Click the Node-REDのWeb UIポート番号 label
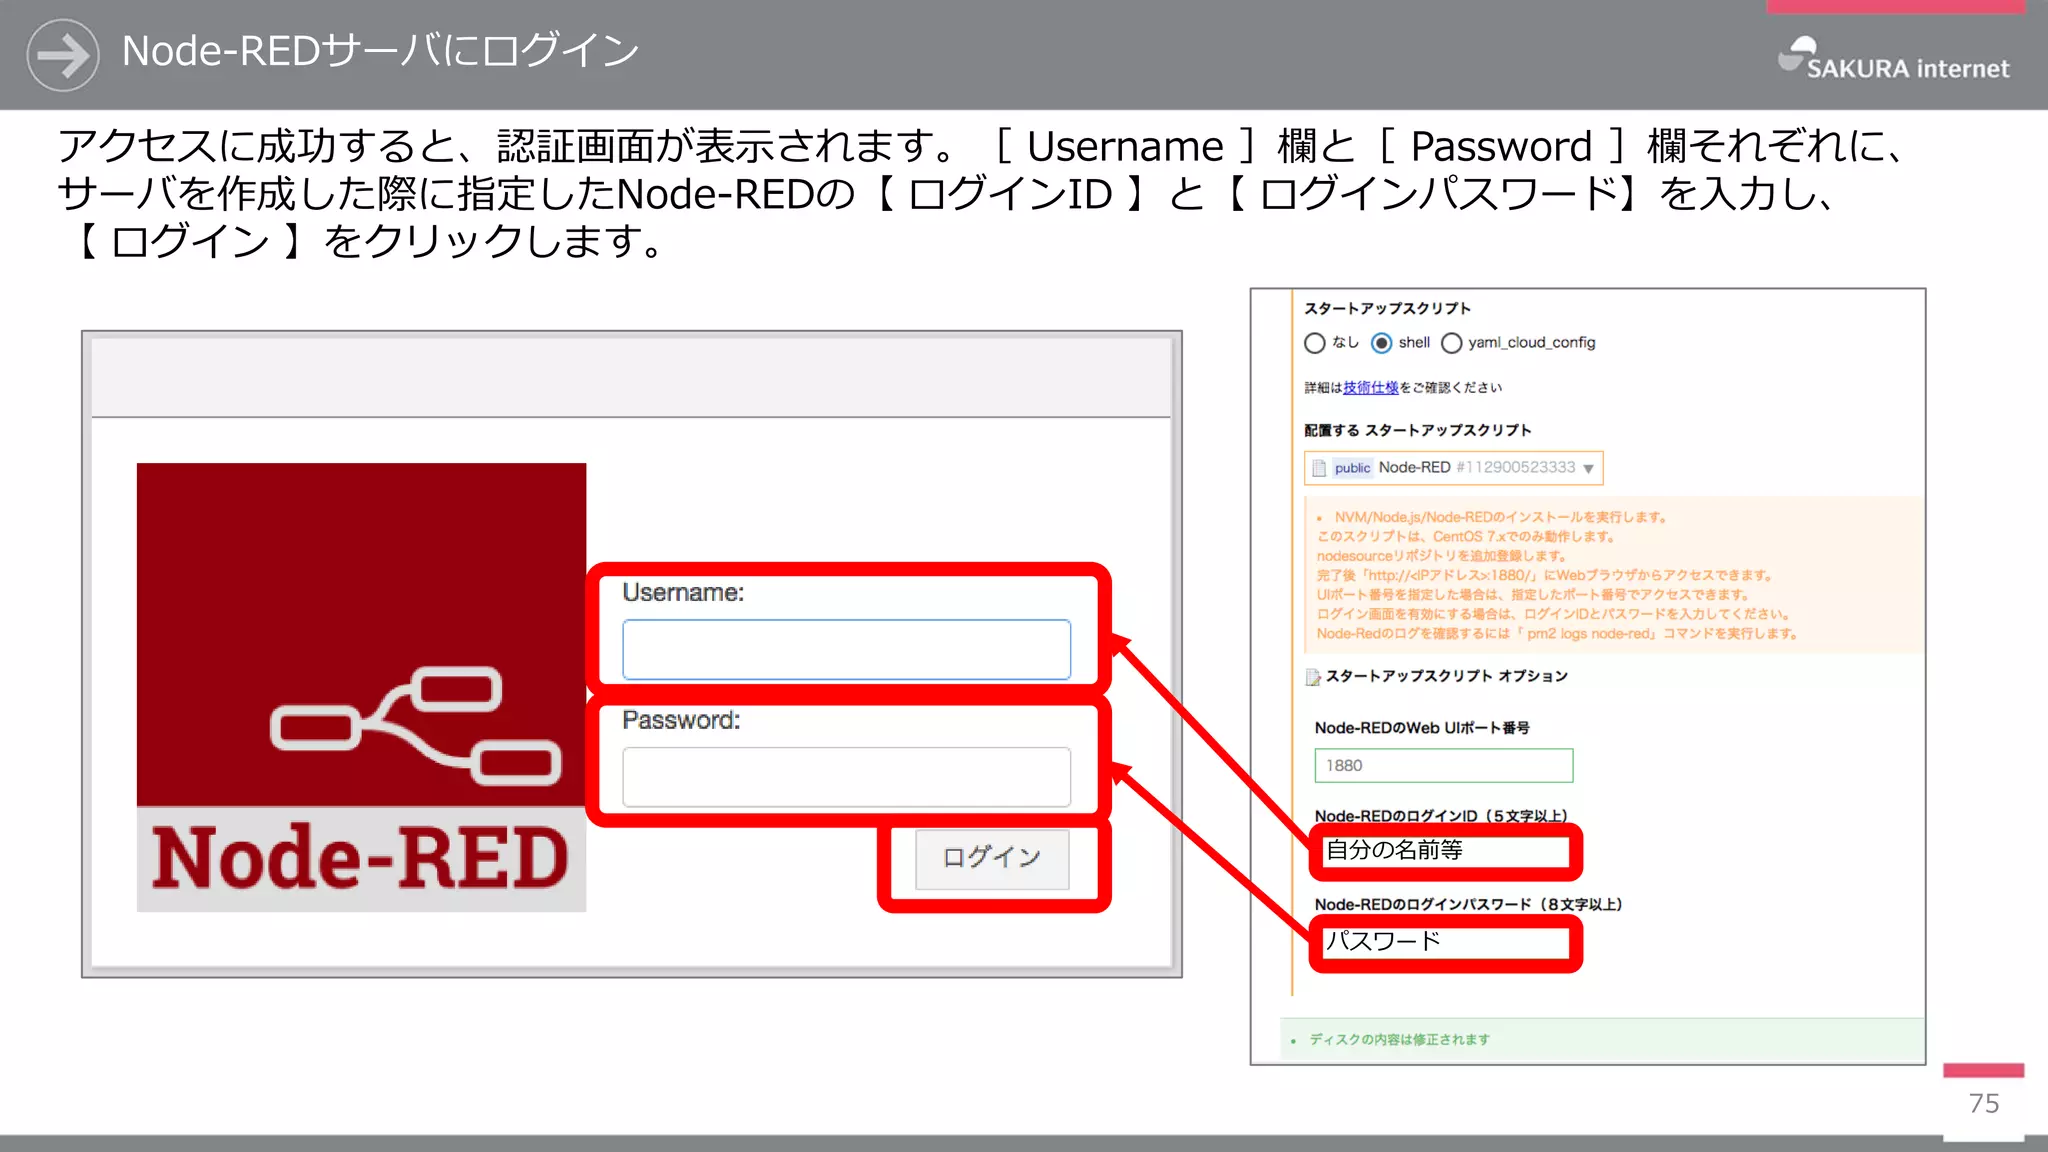This screenshot has height=1152, width=2048. click(x=1422, y=728)
